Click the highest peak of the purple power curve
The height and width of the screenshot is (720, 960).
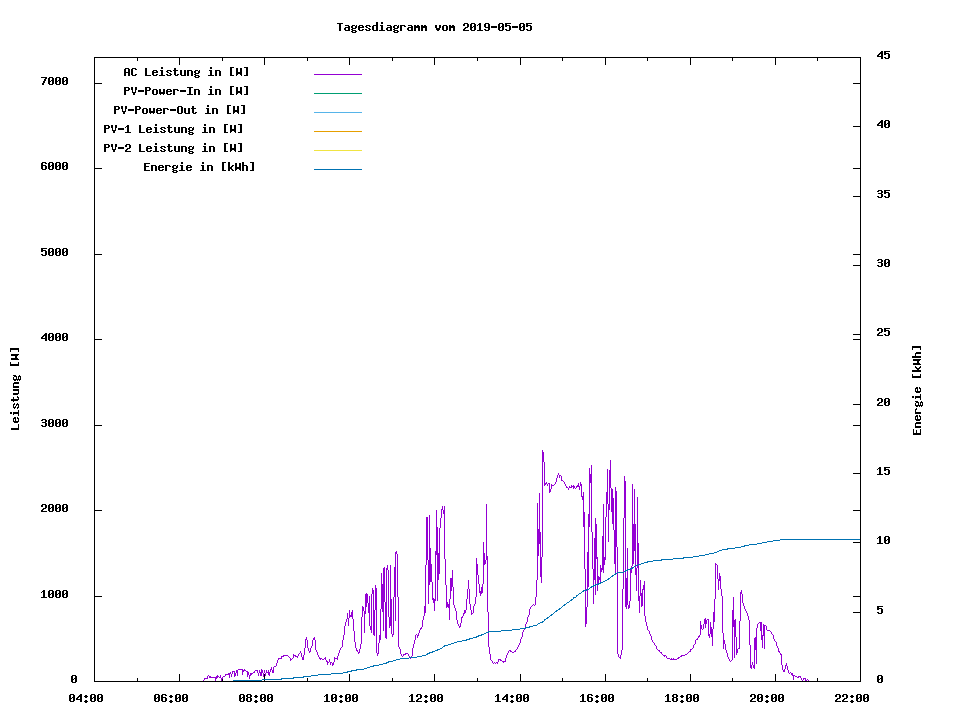[x=542, y=451]
